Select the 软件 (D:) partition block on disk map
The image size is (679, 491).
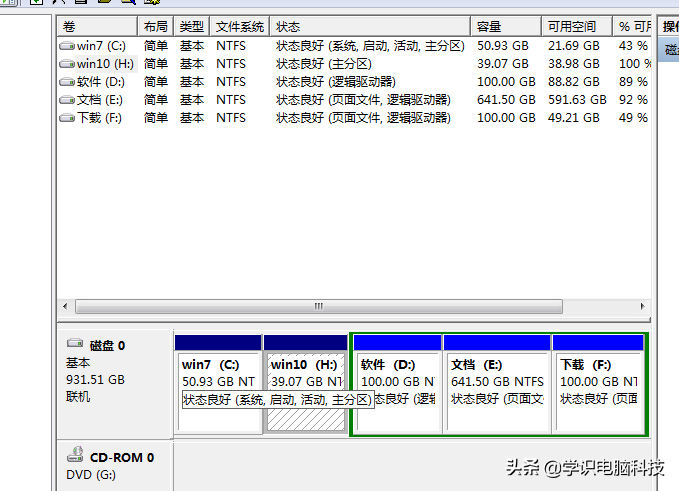point(398,384)
